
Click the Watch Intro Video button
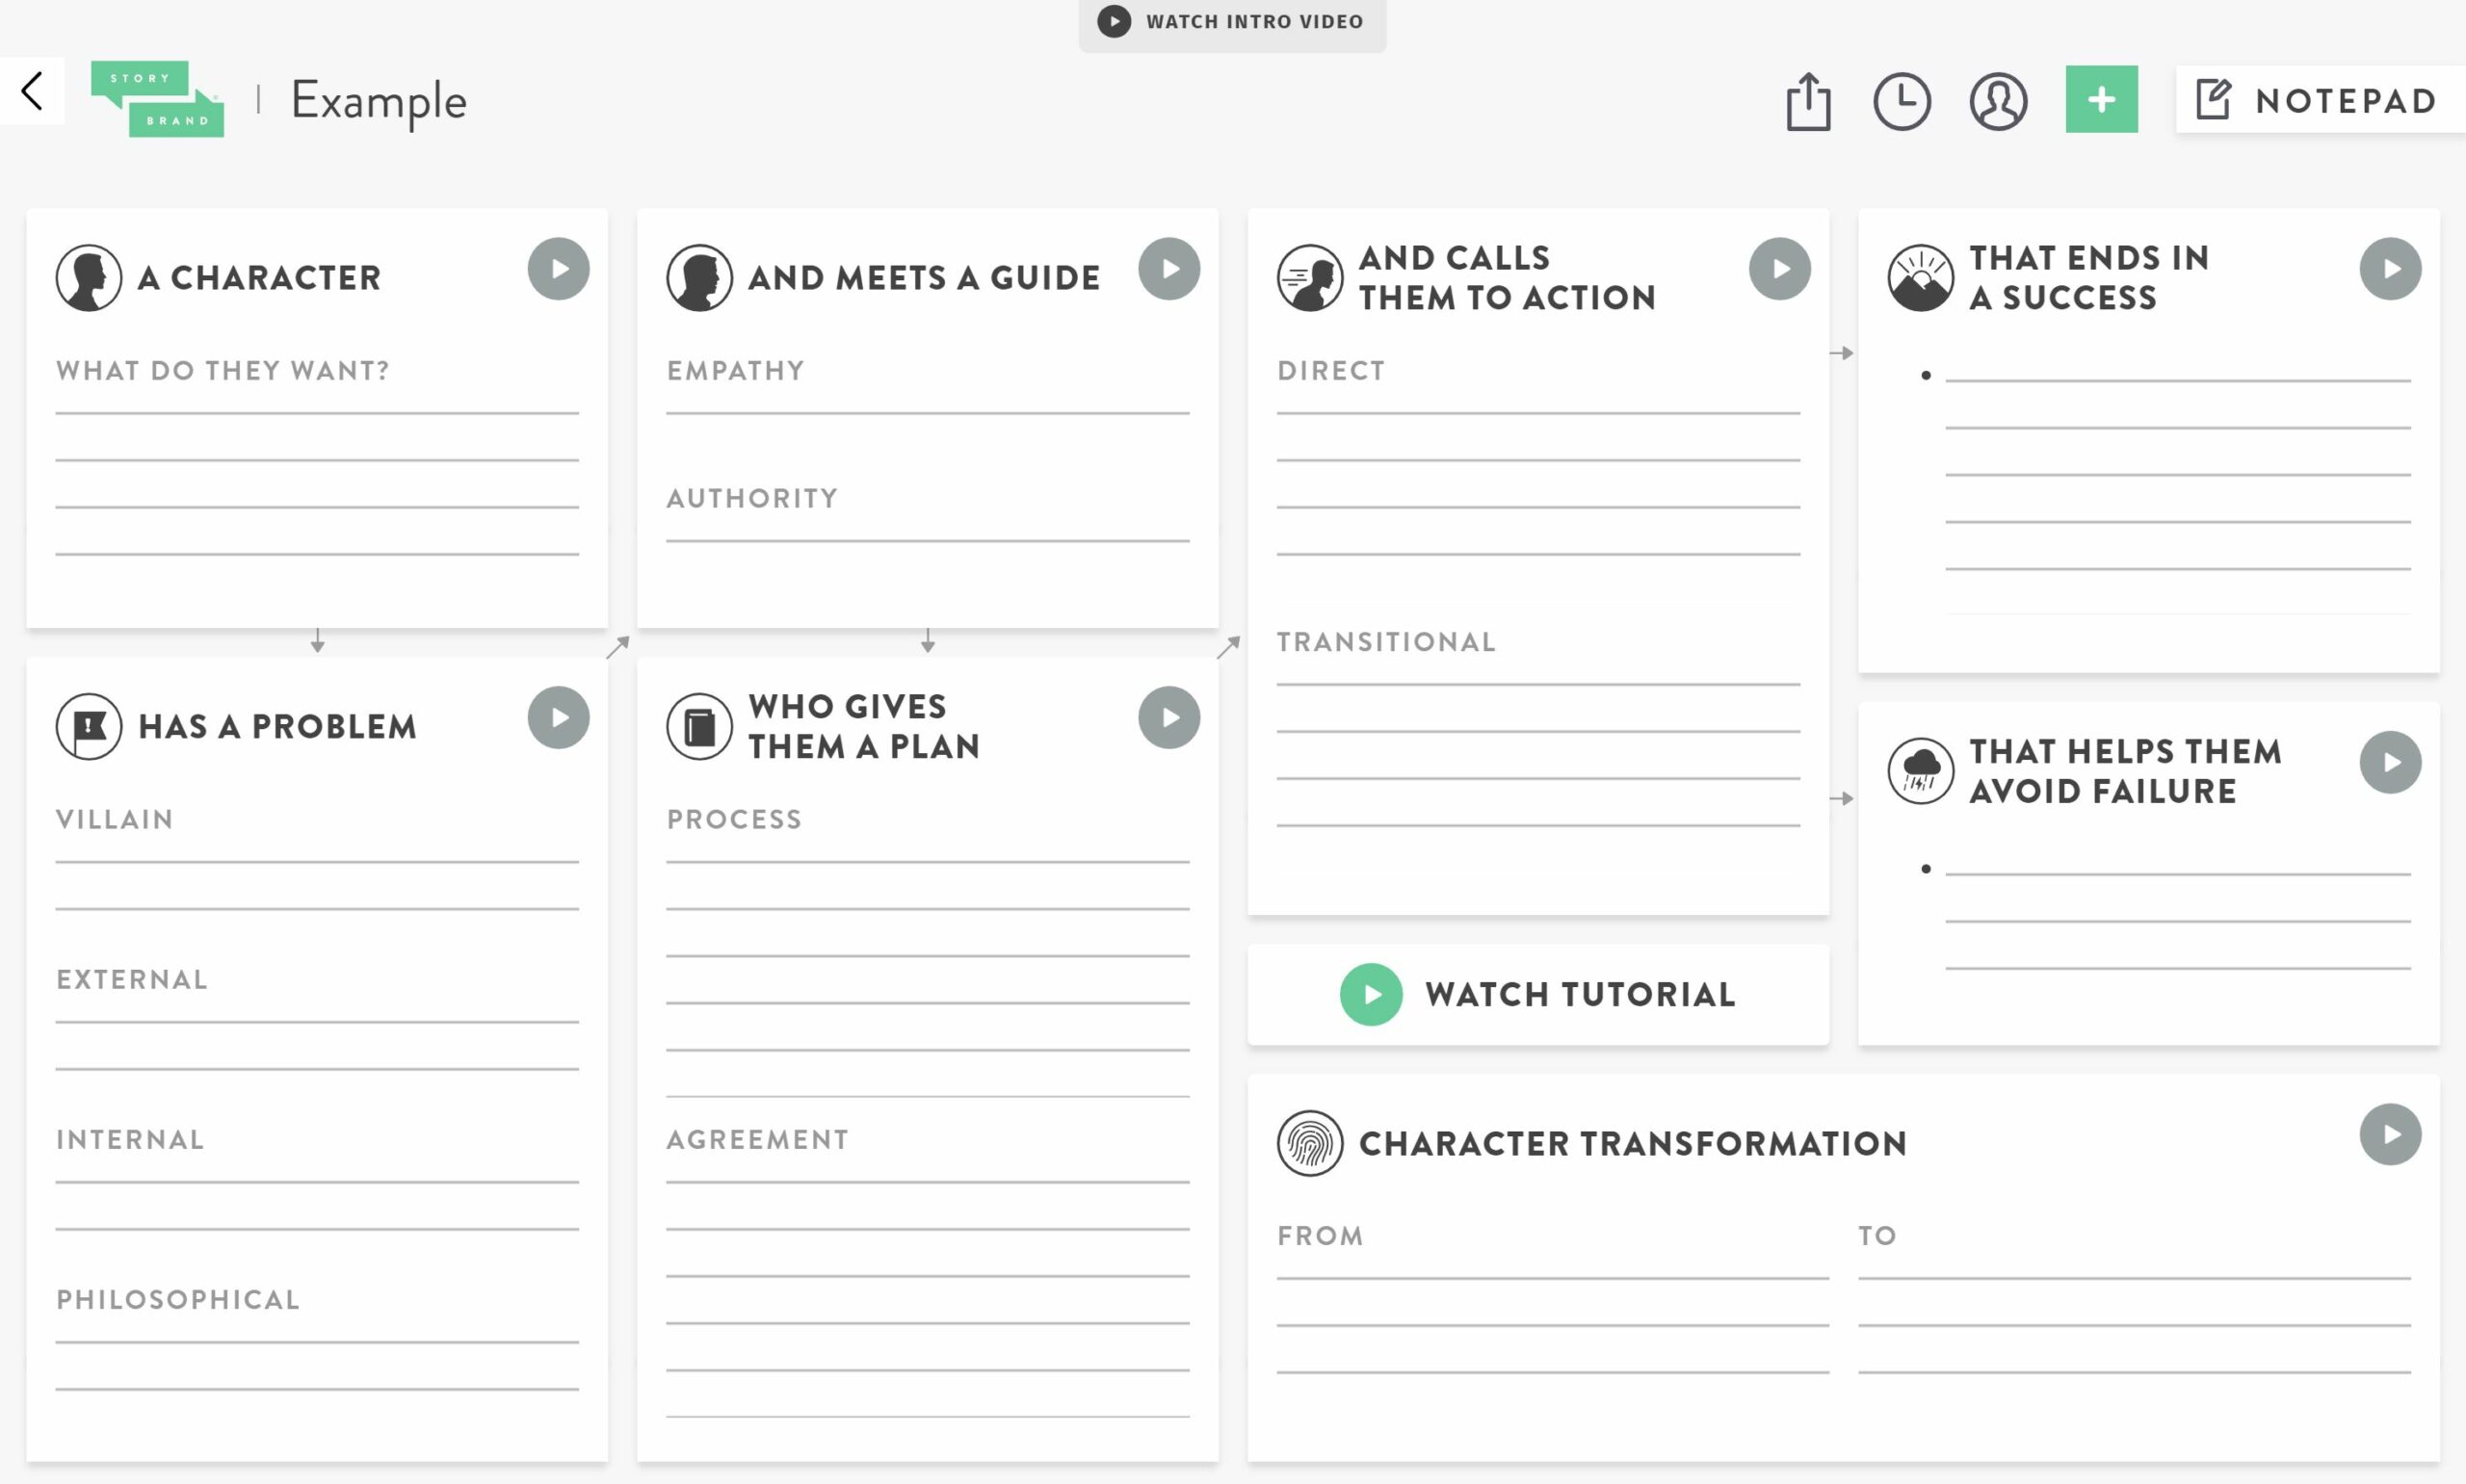1231,21
